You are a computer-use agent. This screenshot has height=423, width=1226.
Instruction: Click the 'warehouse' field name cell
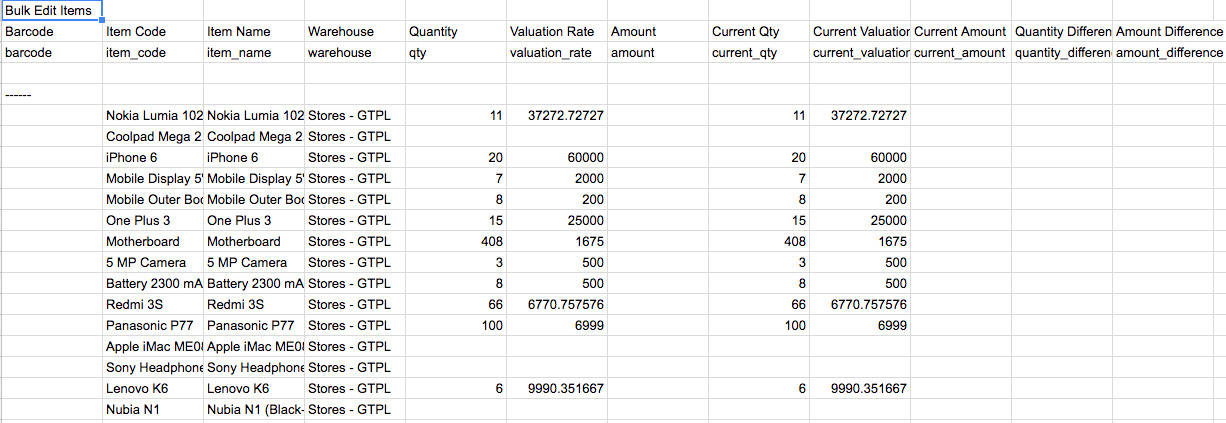pyautogui.click(x=354, y=53)
